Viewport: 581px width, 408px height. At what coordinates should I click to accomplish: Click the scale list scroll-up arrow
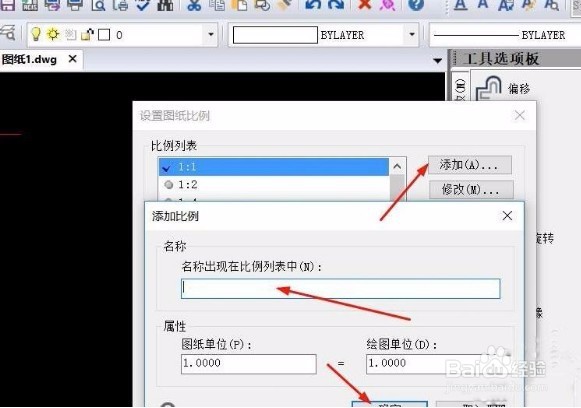[x=397, y=166]
